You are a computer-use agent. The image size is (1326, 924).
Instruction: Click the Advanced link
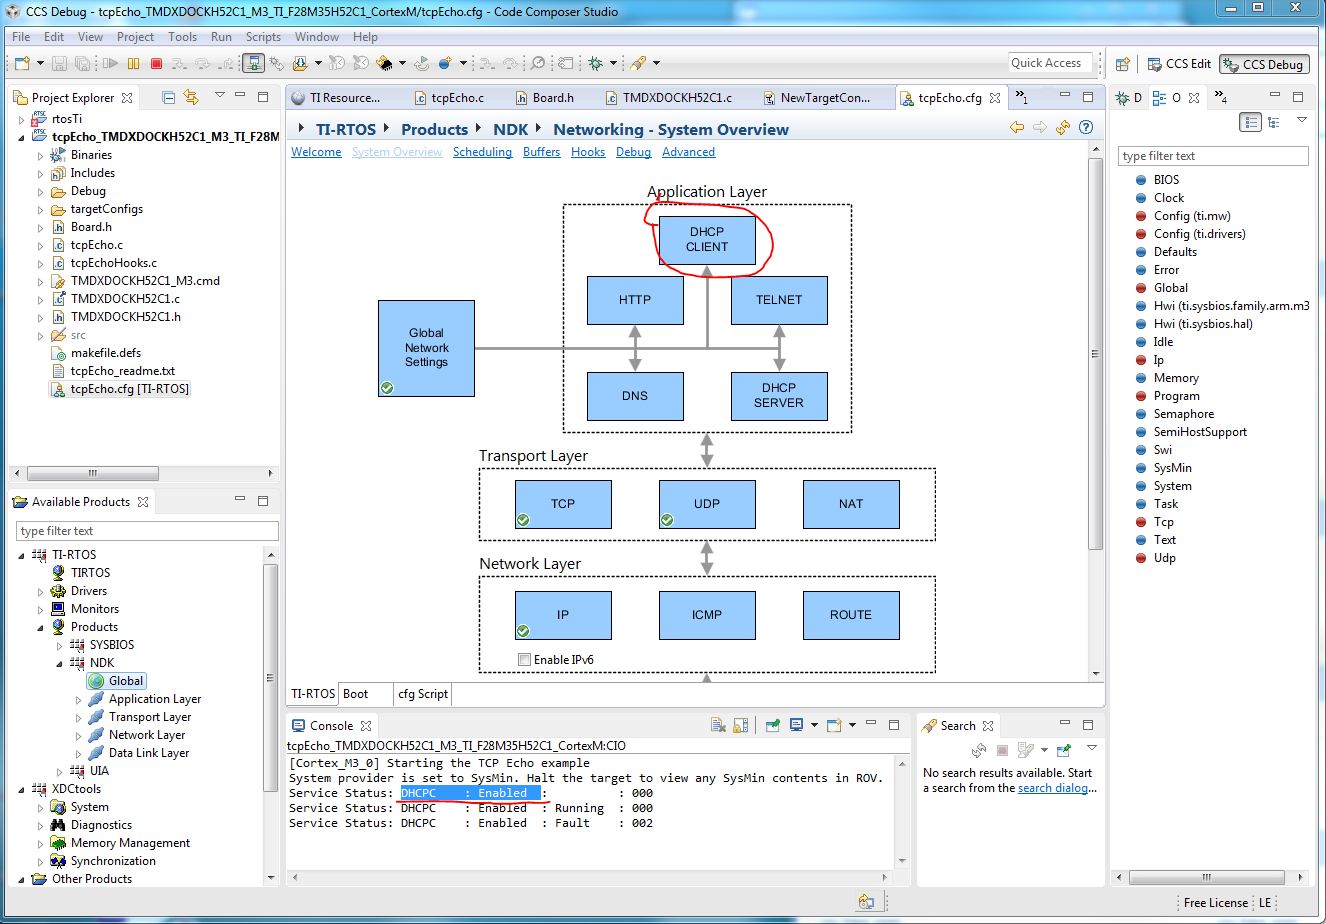tap(688, 152)
